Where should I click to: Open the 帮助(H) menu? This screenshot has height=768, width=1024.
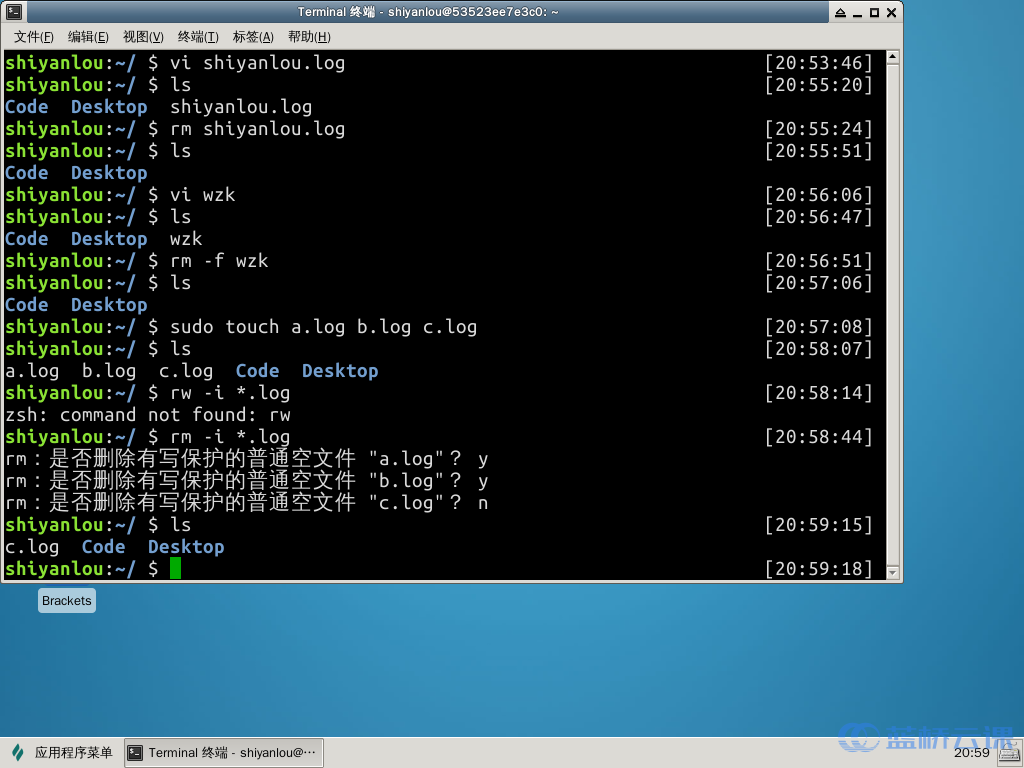pyautogui.click(x=309, y=37)
